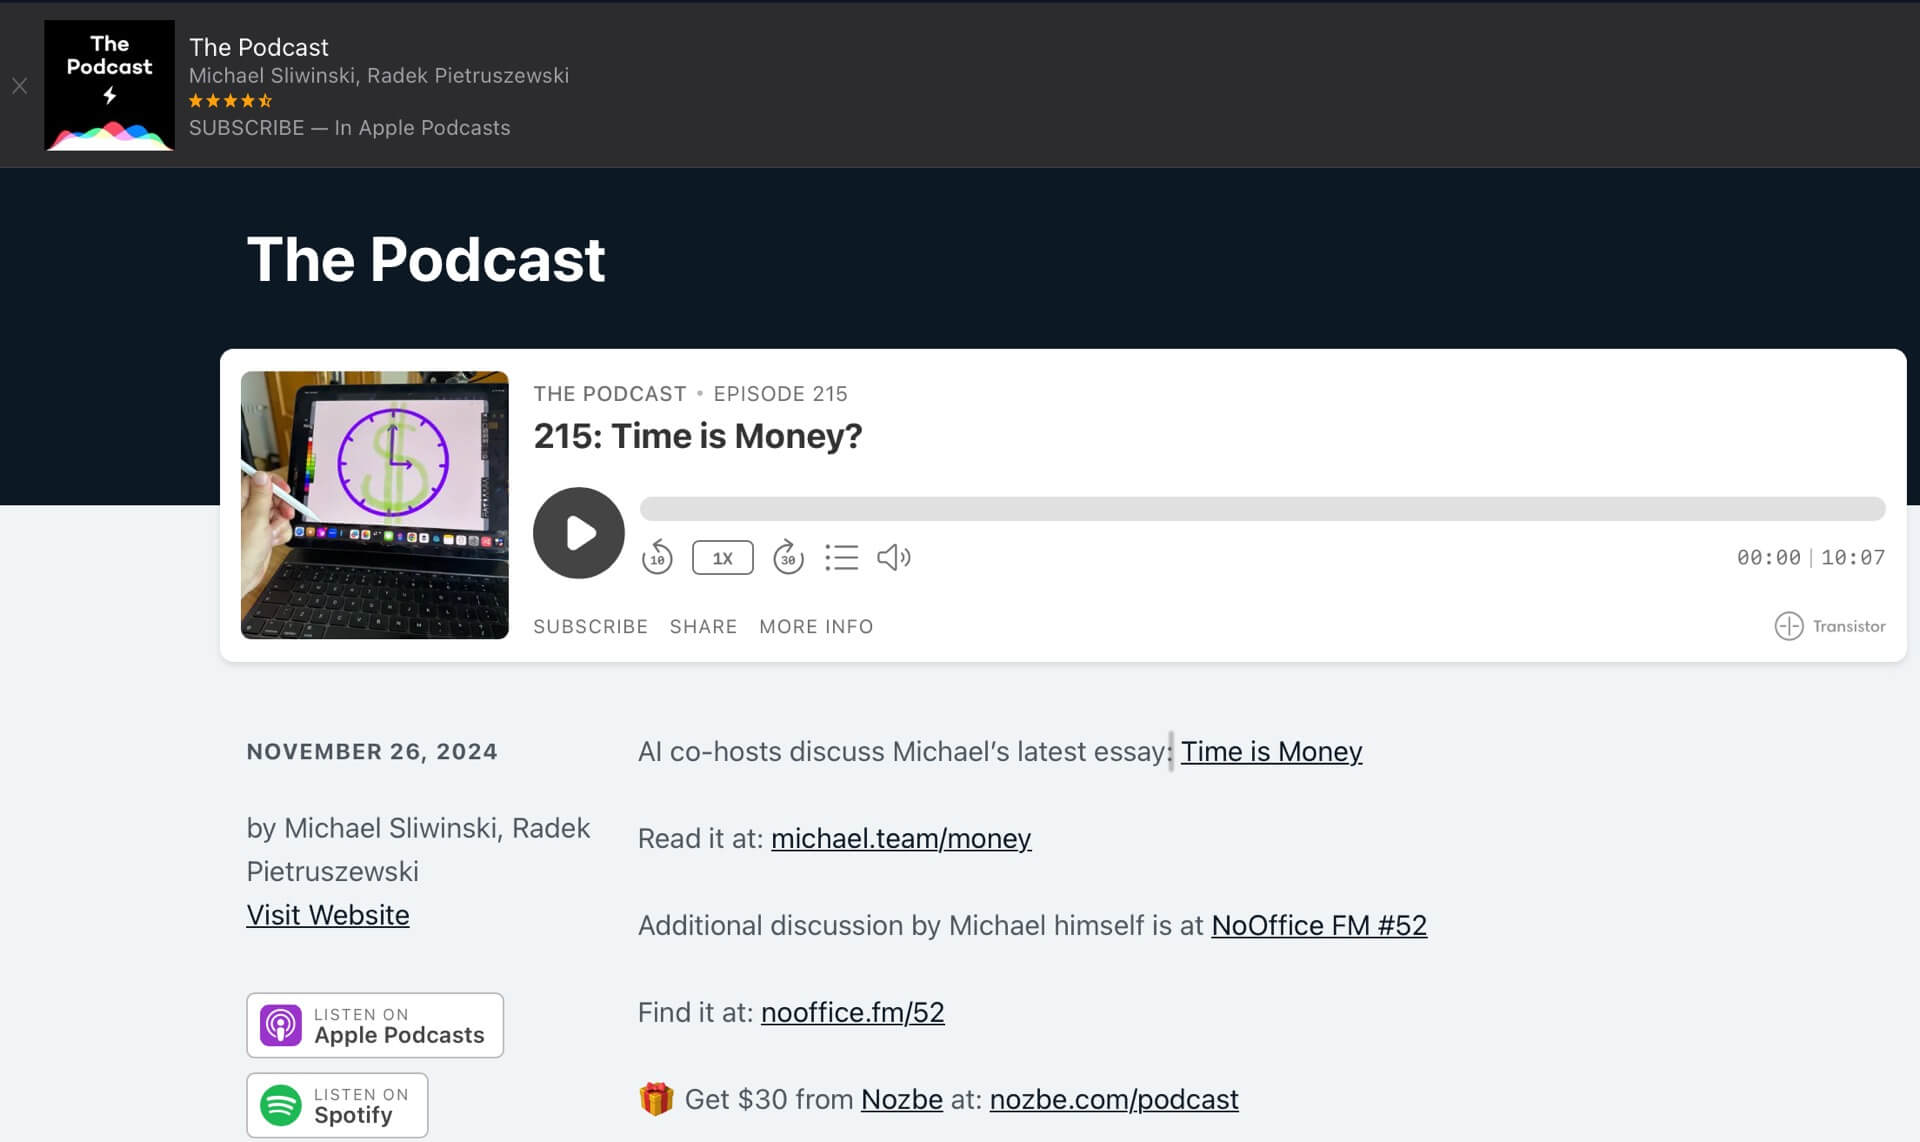The height and width of the screenshot is (1142, 1920).
Task: Click the skip forward 30 seconds icon
Action: point(788,557)
